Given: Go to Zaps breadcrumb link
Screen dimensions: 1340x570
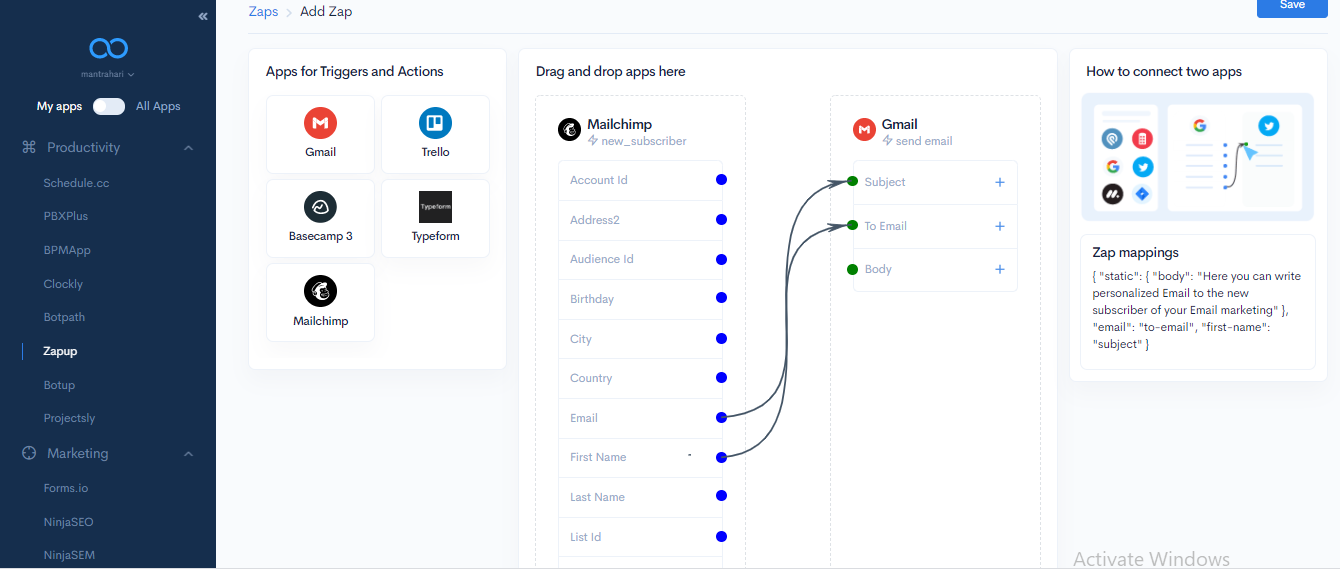Looking at the screenshot, I should [x=263, y=12].
